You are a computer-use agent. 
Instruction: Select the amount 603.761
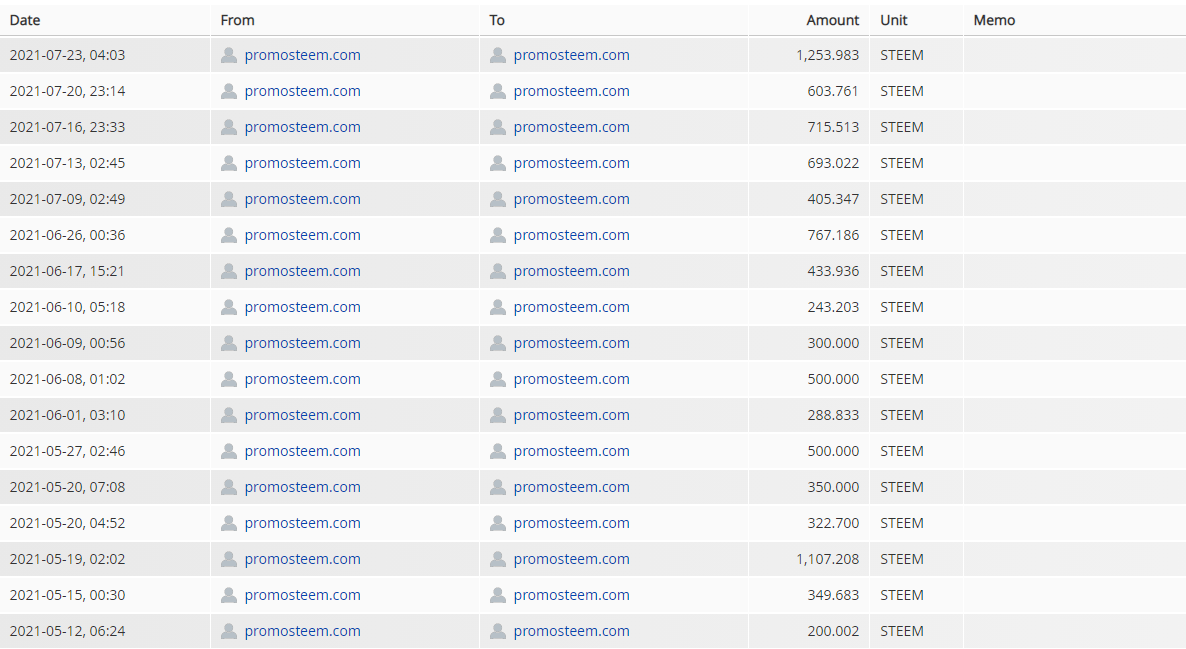point(833,92)
